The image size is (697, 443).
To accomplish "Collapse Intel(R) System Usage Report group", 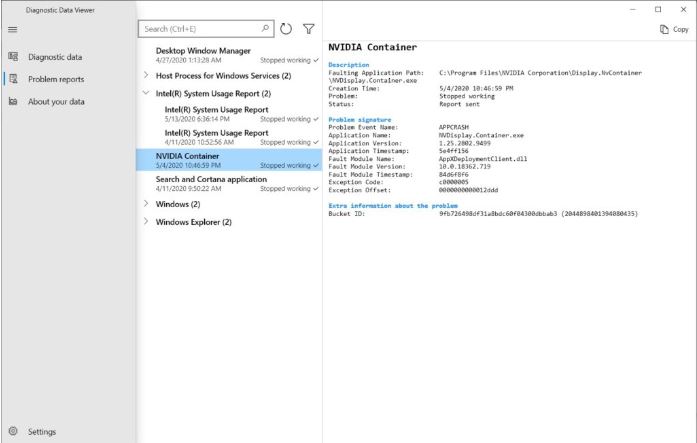I will pyautogui.click(x=146, y=93).
